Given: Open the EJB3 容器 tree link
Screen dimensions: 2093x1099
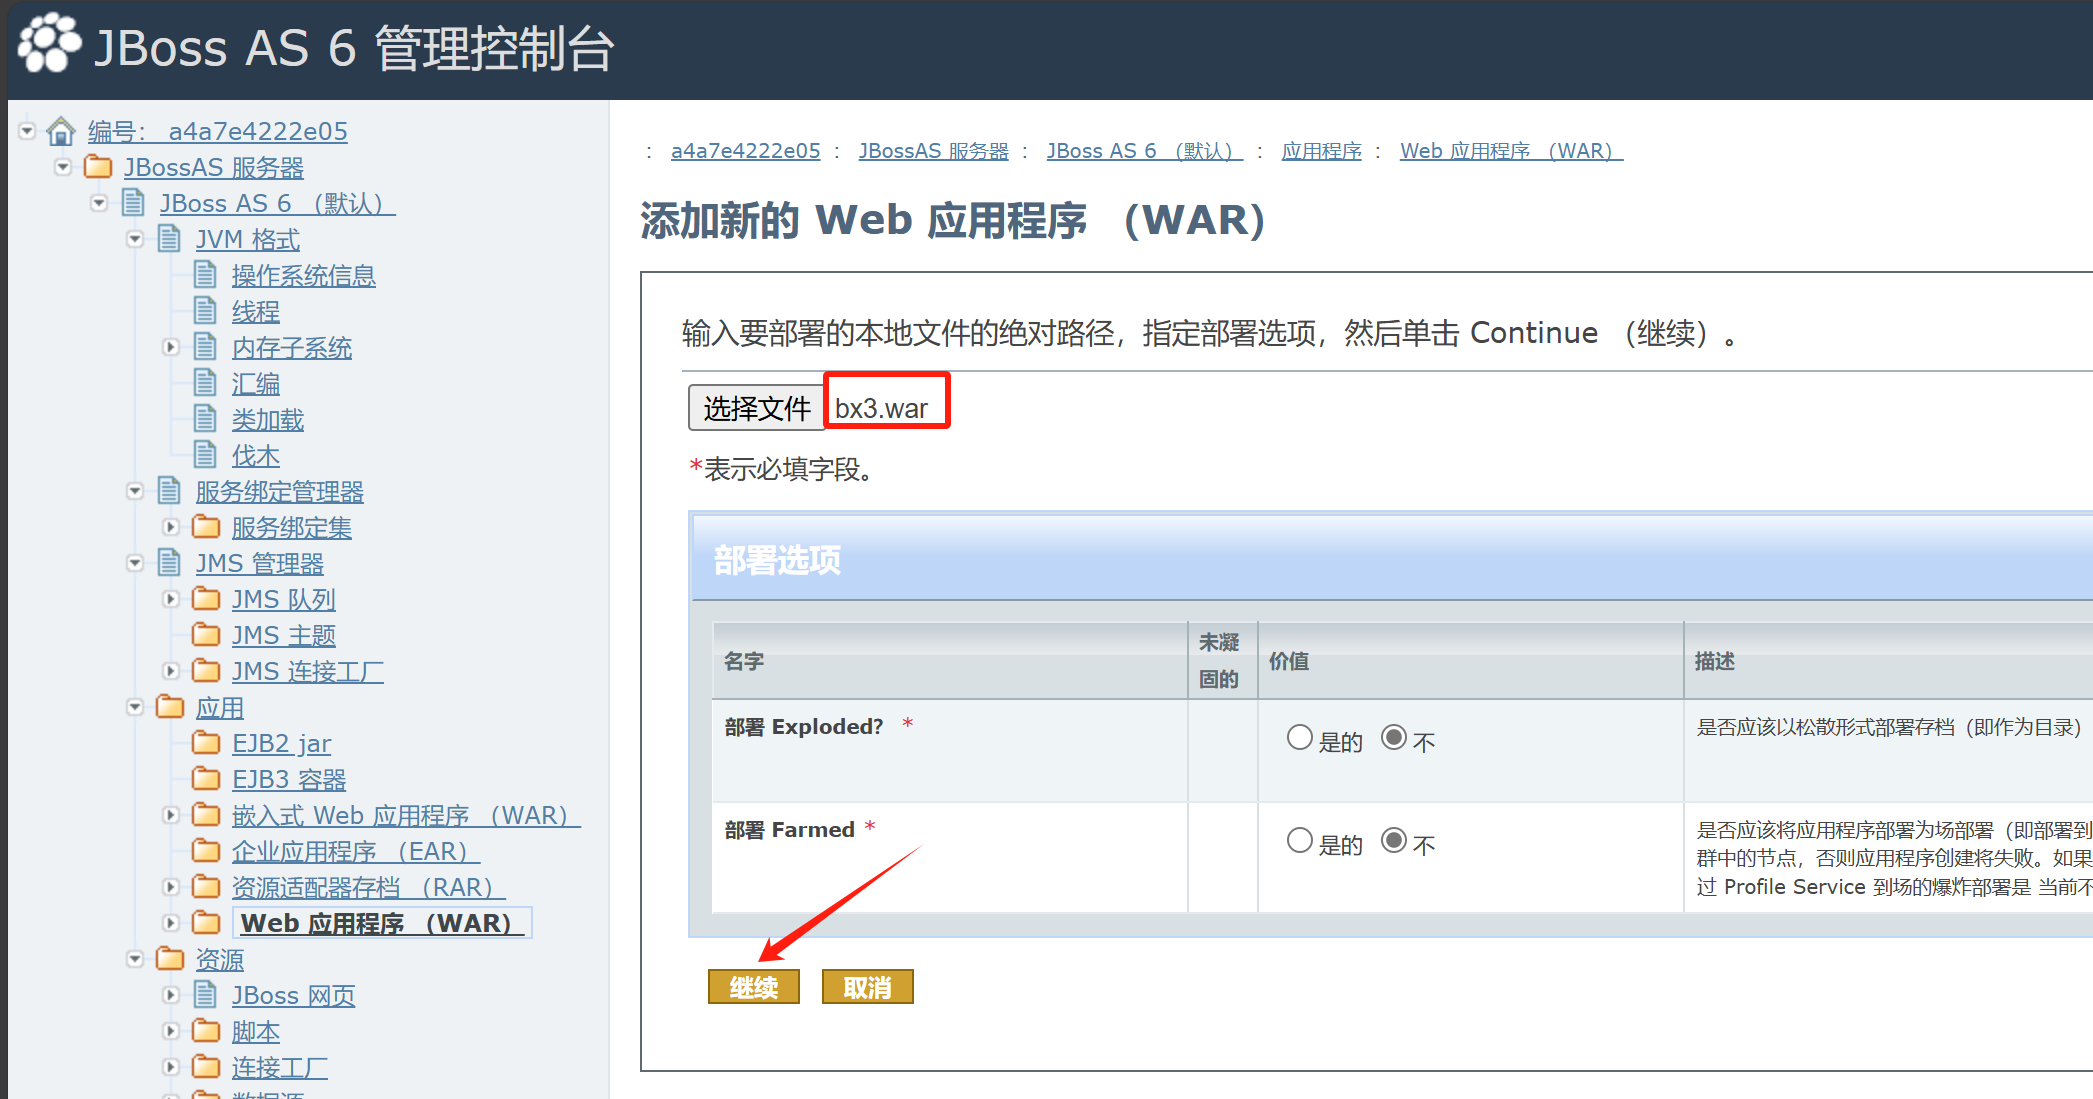Looking at the screenshot, I should [x=289, y=779].
